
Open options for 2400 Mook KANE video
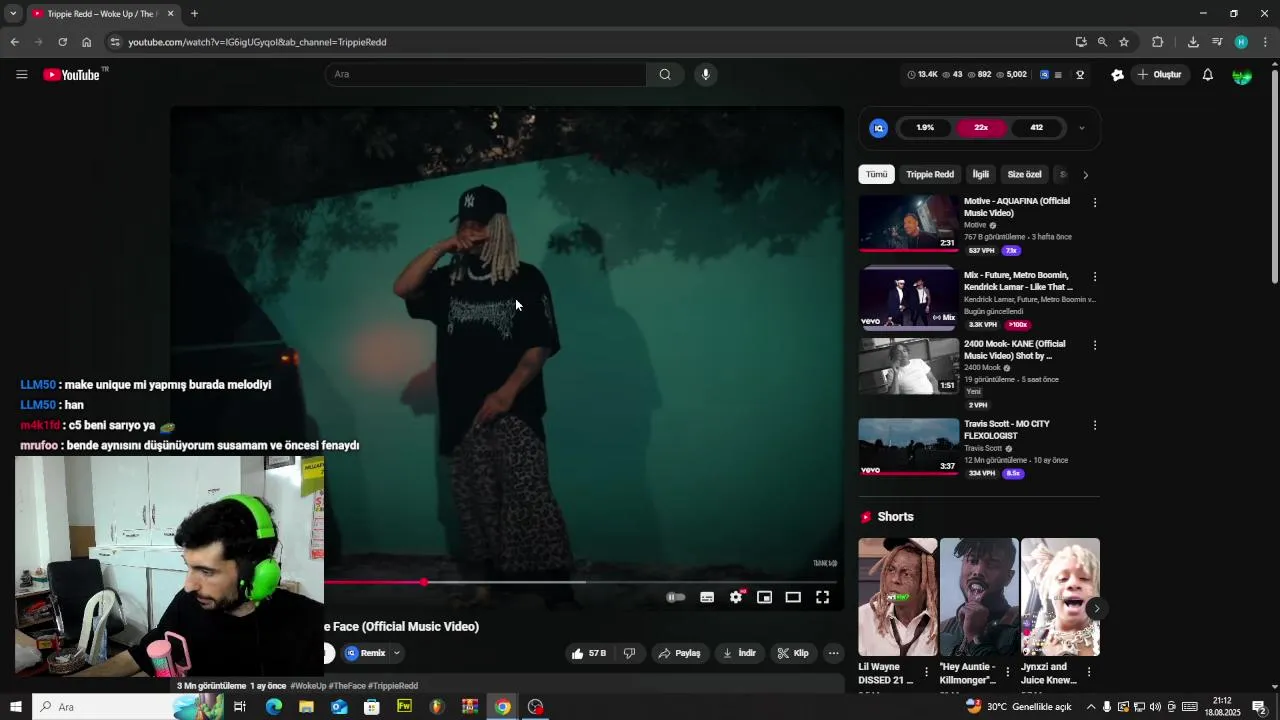1095,345
